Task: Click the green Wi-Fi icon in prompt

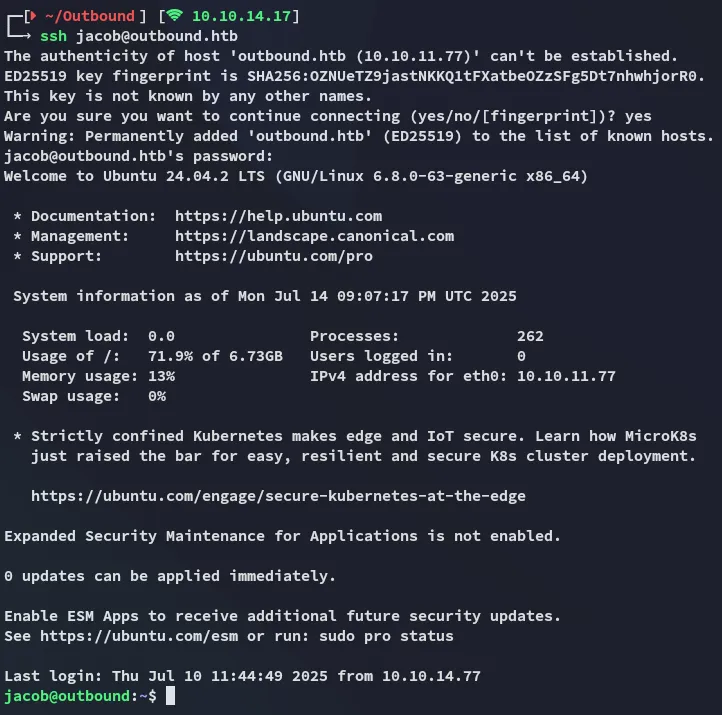Action: coord(175,16)
